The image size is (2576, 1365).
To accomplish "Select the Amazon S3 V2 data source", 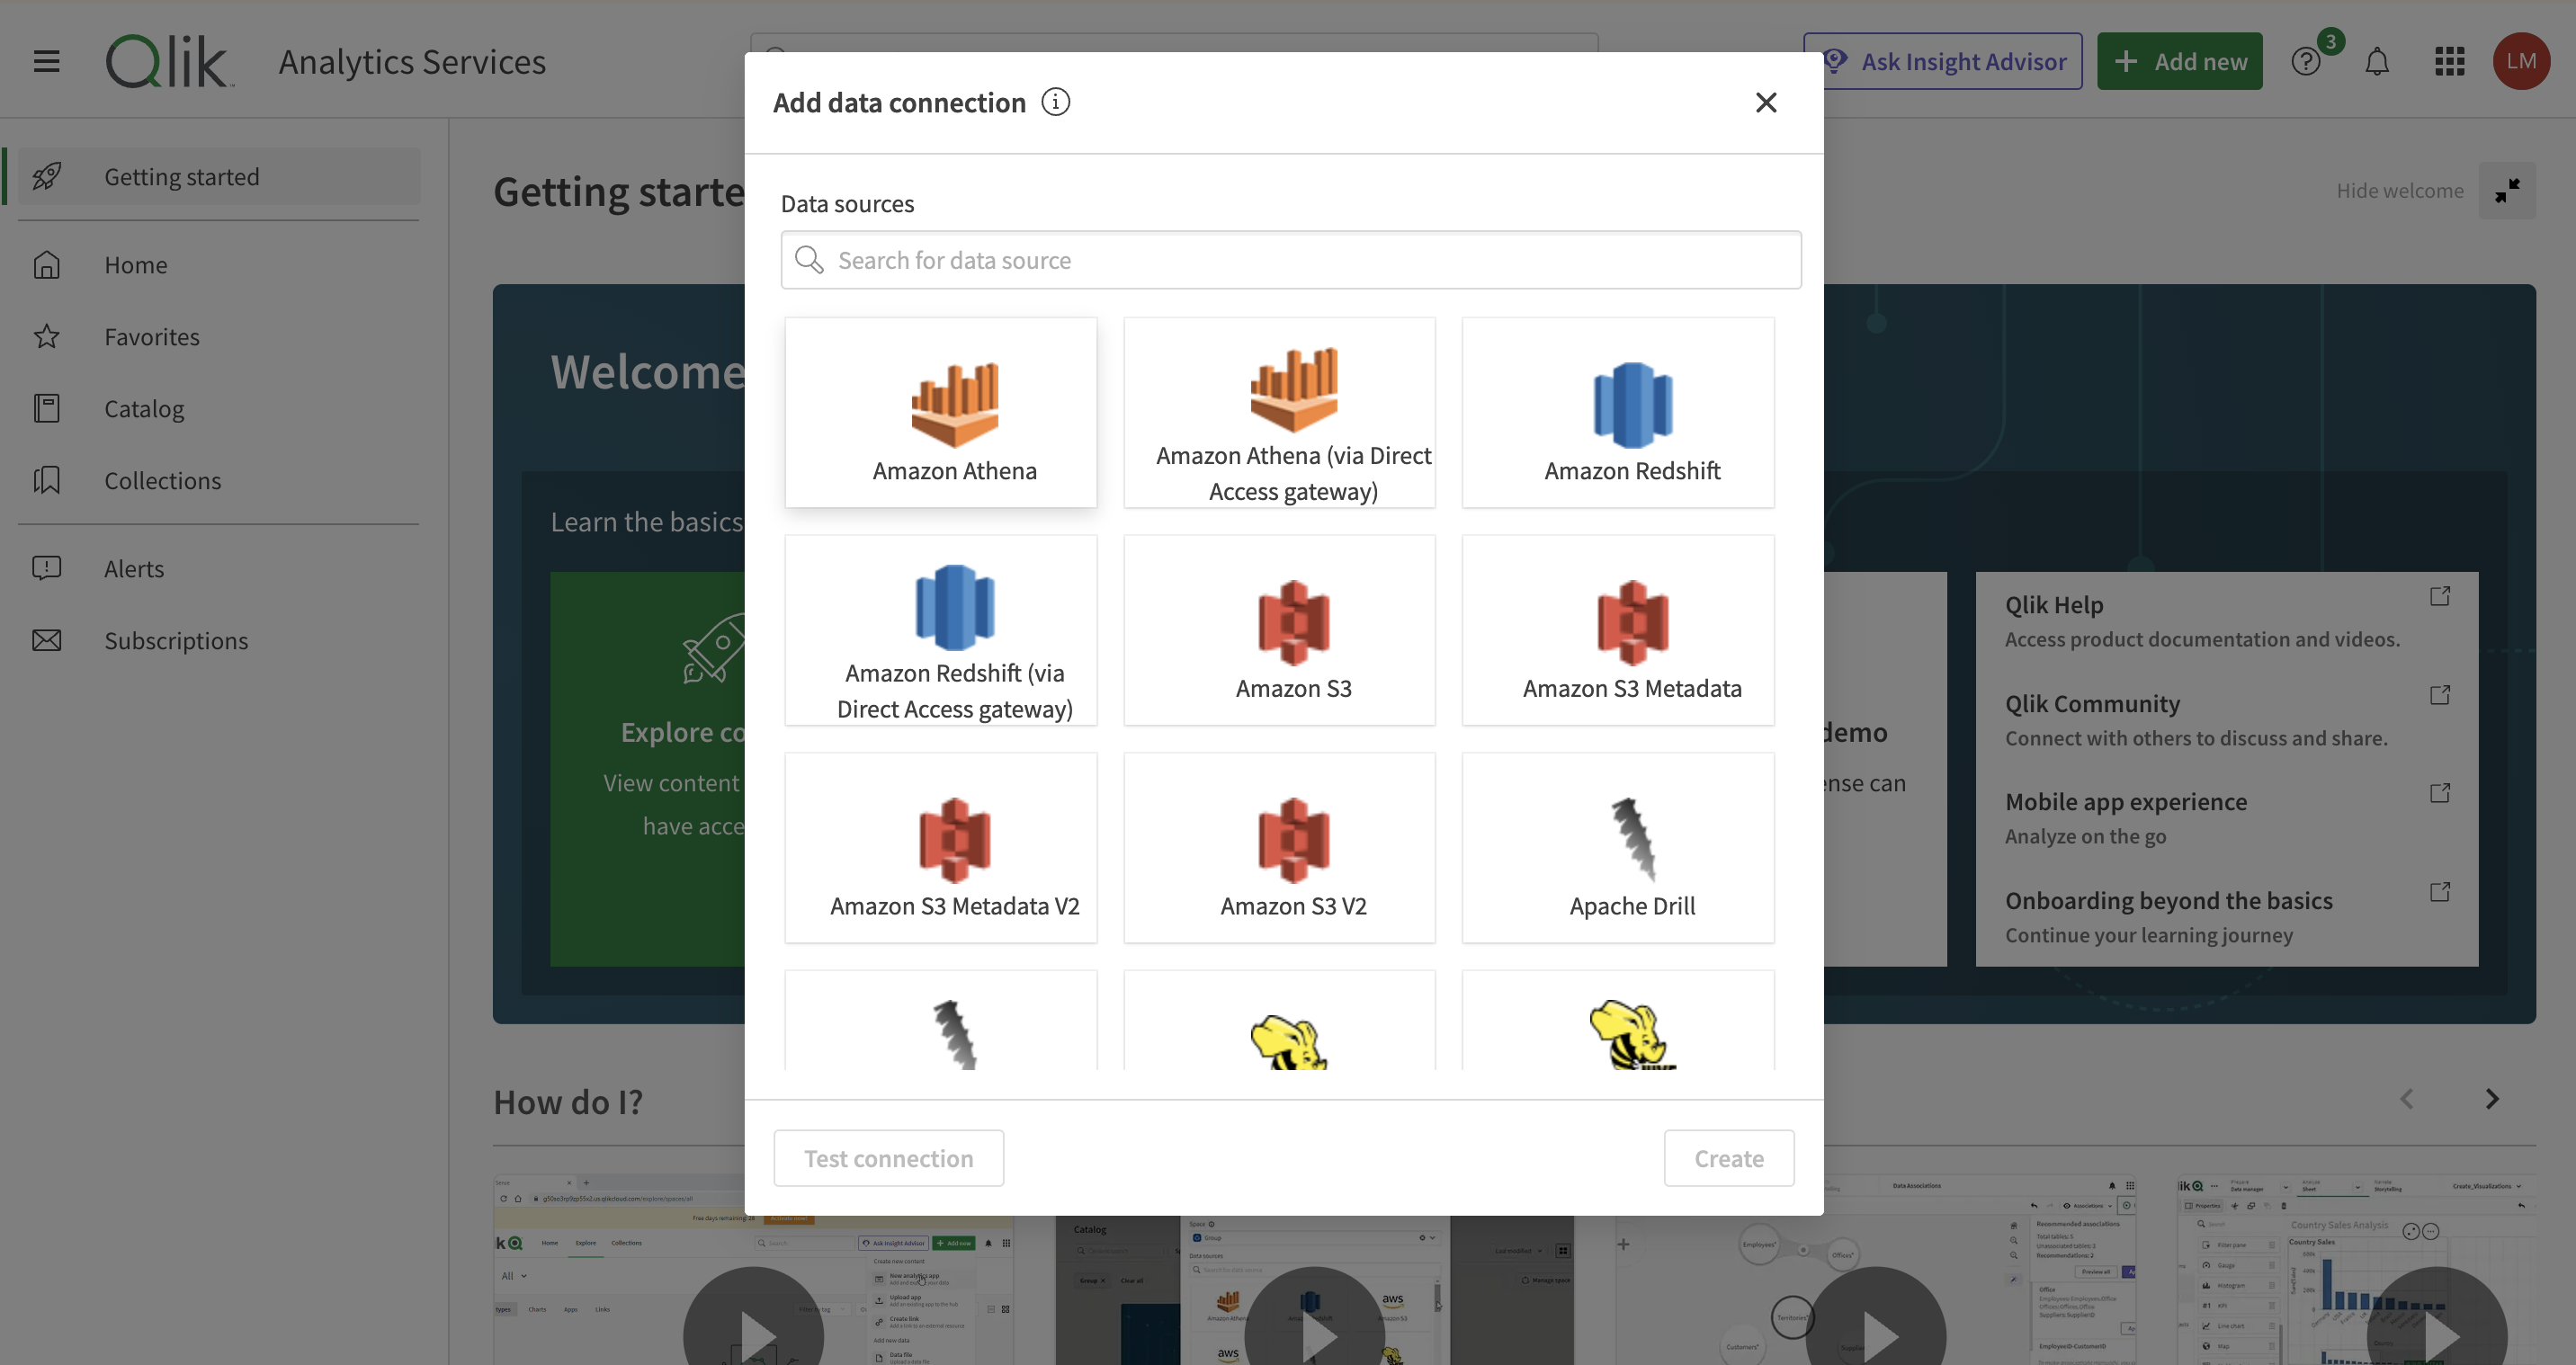I will click(x=1280, y=848).
